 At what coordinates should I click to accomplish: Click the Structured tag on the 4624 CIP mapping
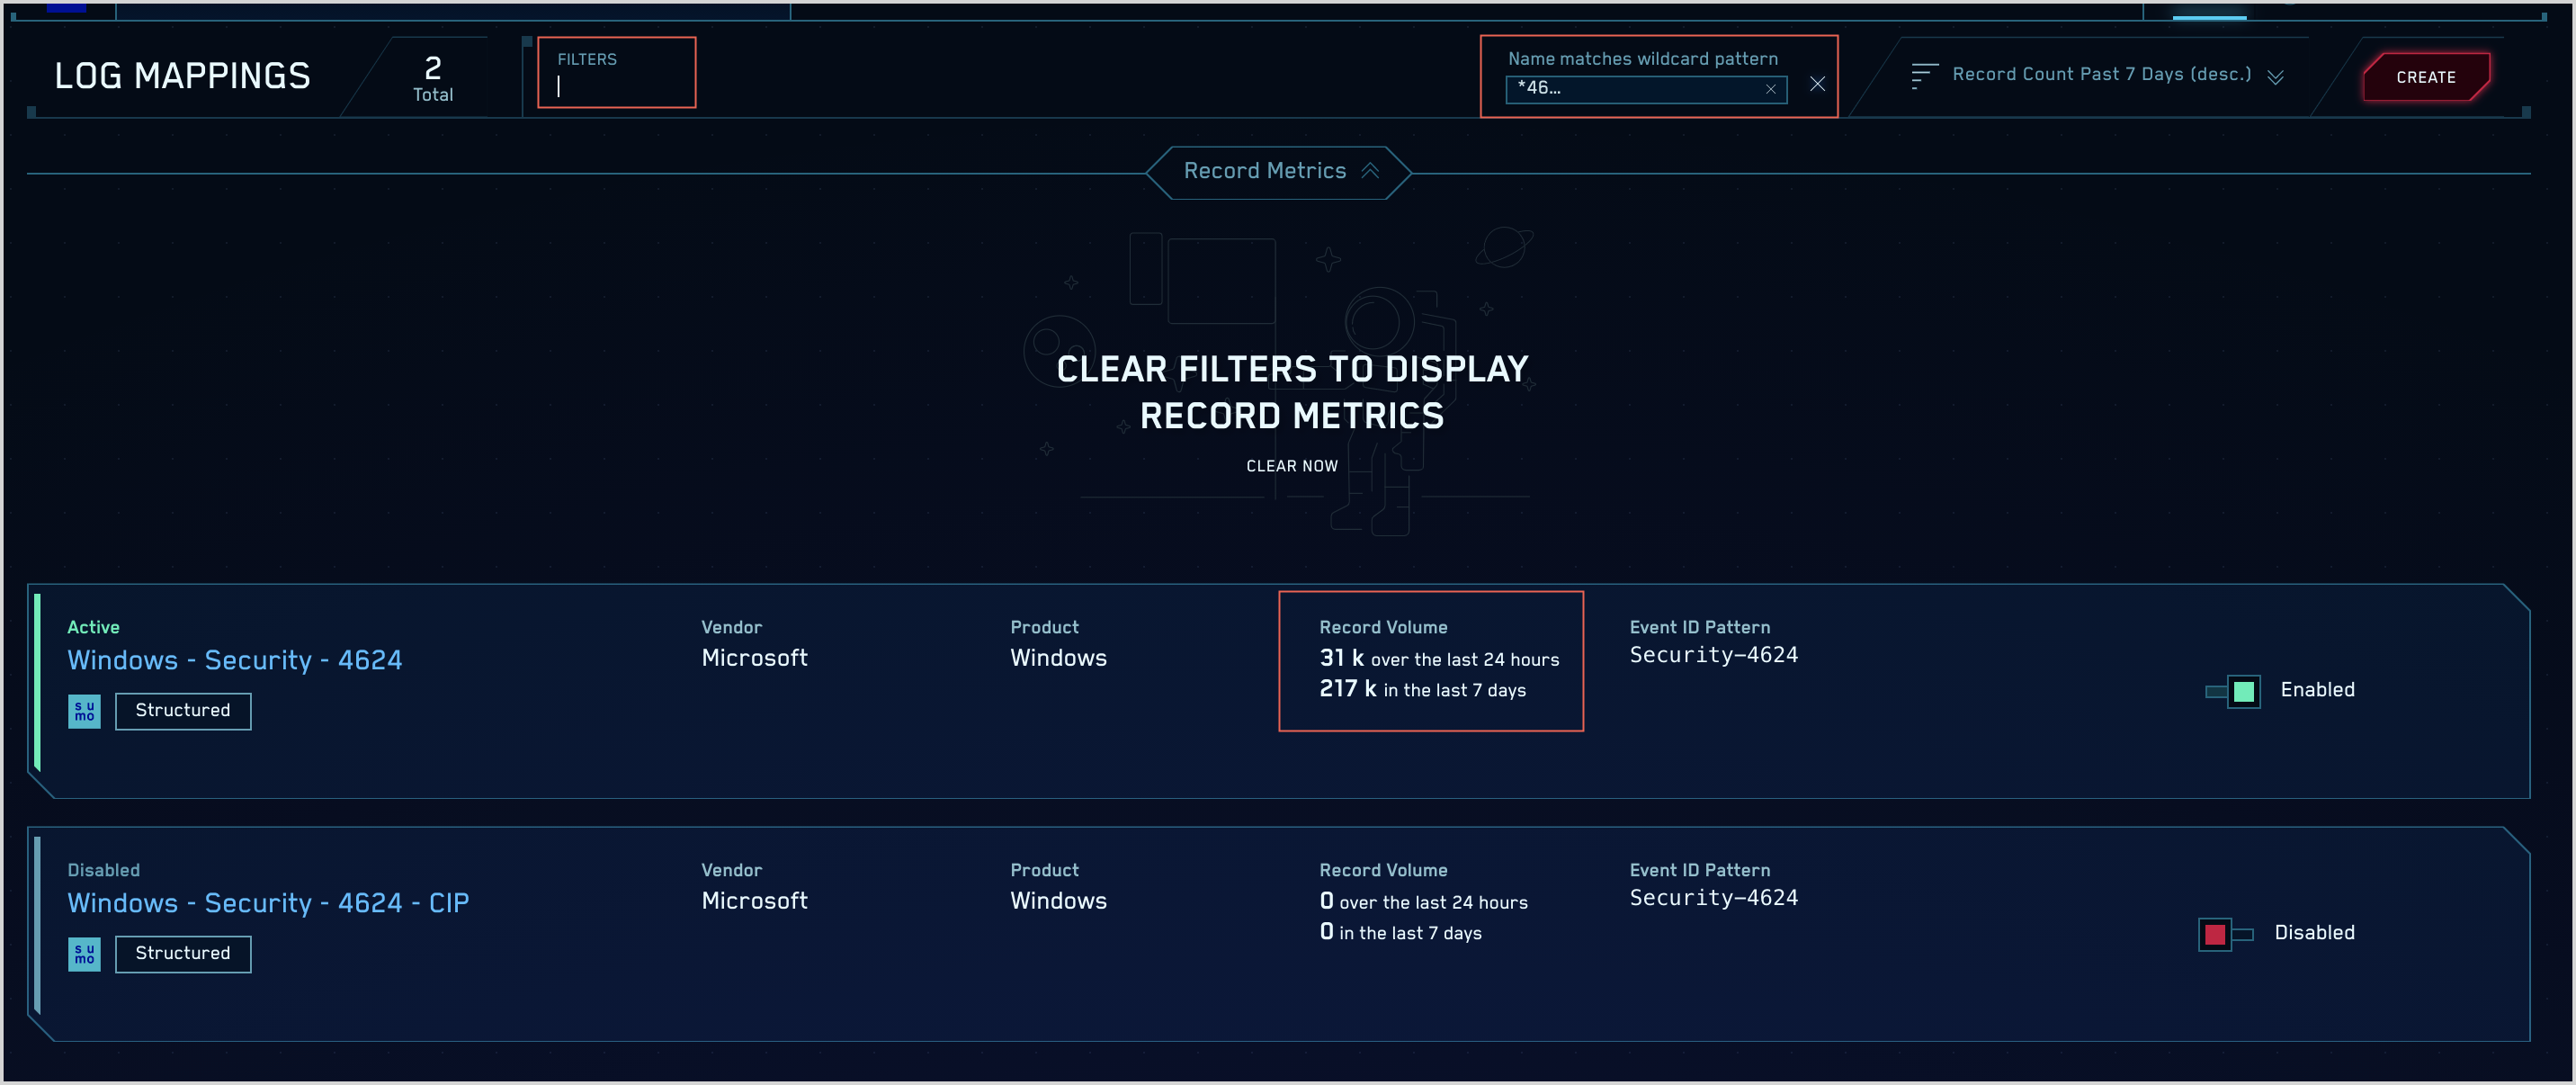183,954
